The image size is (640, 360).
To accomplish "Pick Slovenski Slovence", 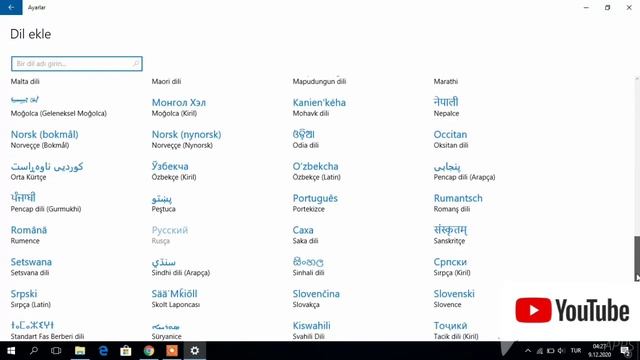I will (454, 298).
